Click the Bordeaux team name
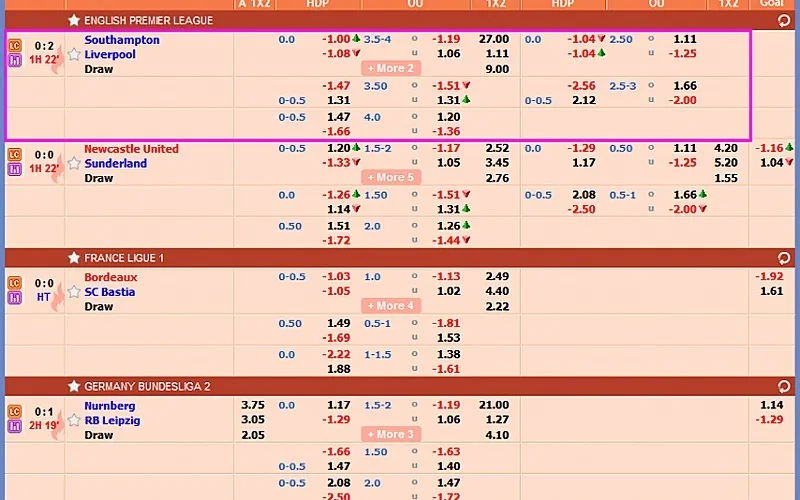Image resolution: width=800 pixels, height=500 pixels. click(111, 278)
